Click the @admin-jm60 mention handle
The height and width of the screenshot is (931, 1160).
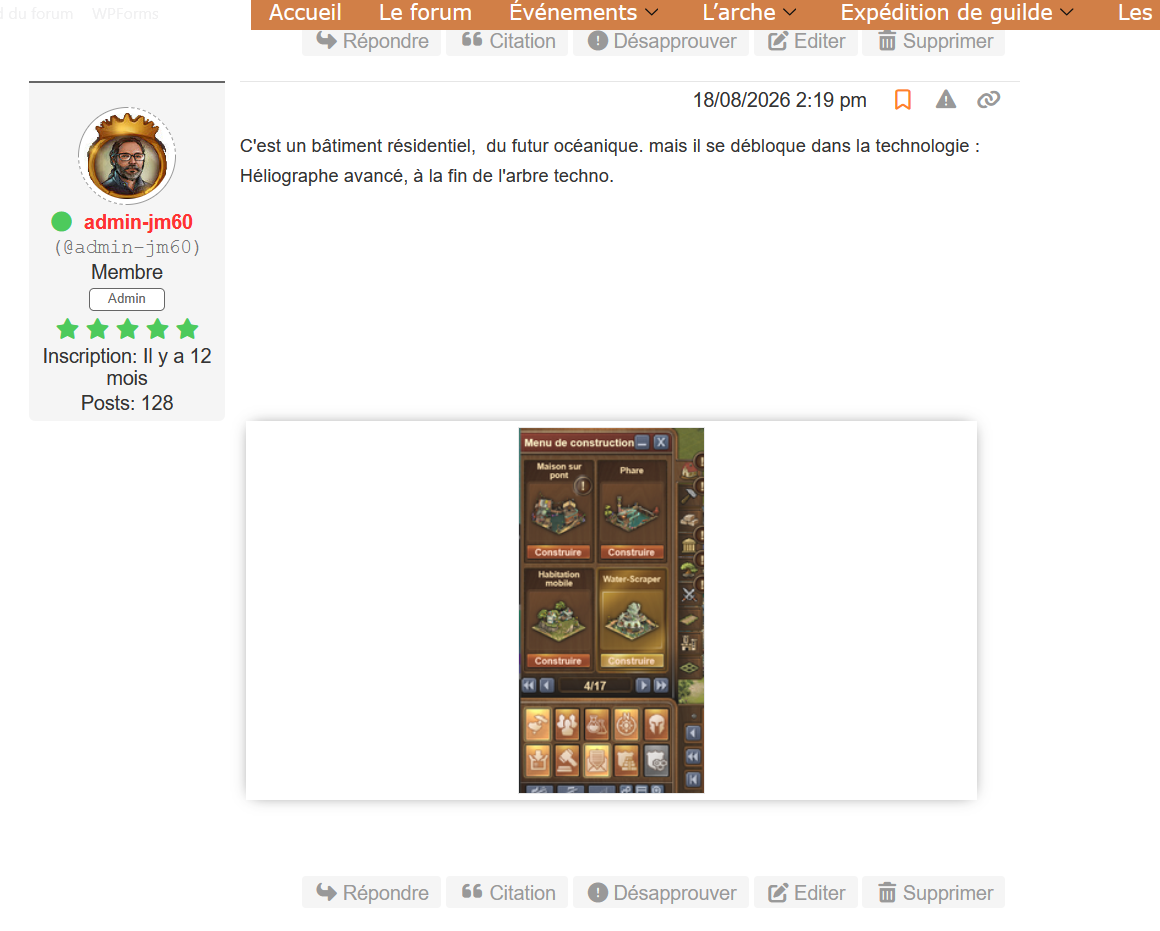tap(127, 247)
